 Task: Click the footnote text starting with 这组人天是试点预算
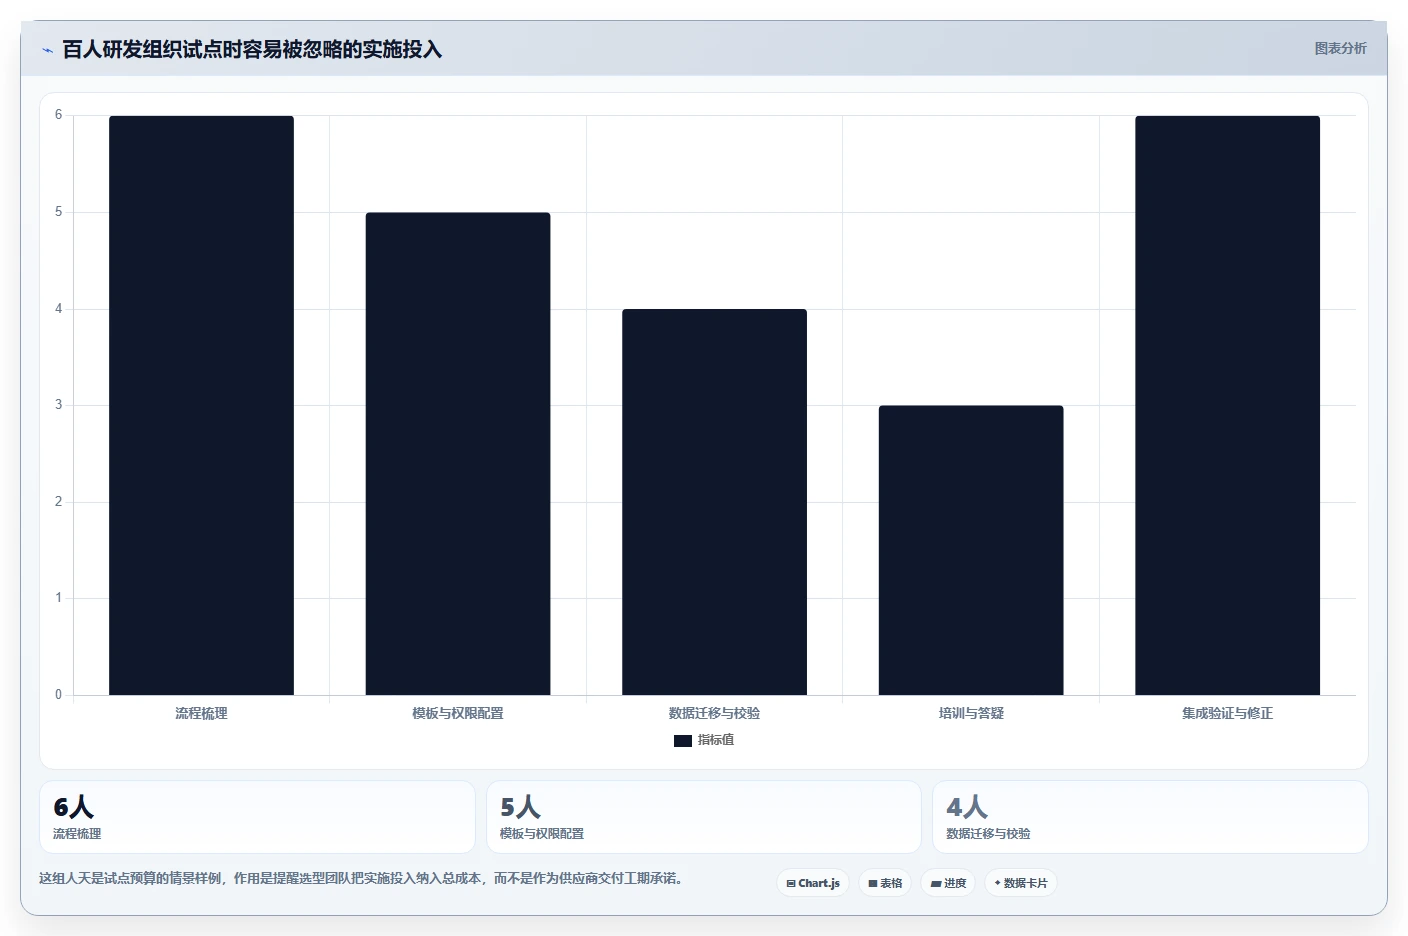[x=362, y=878]
